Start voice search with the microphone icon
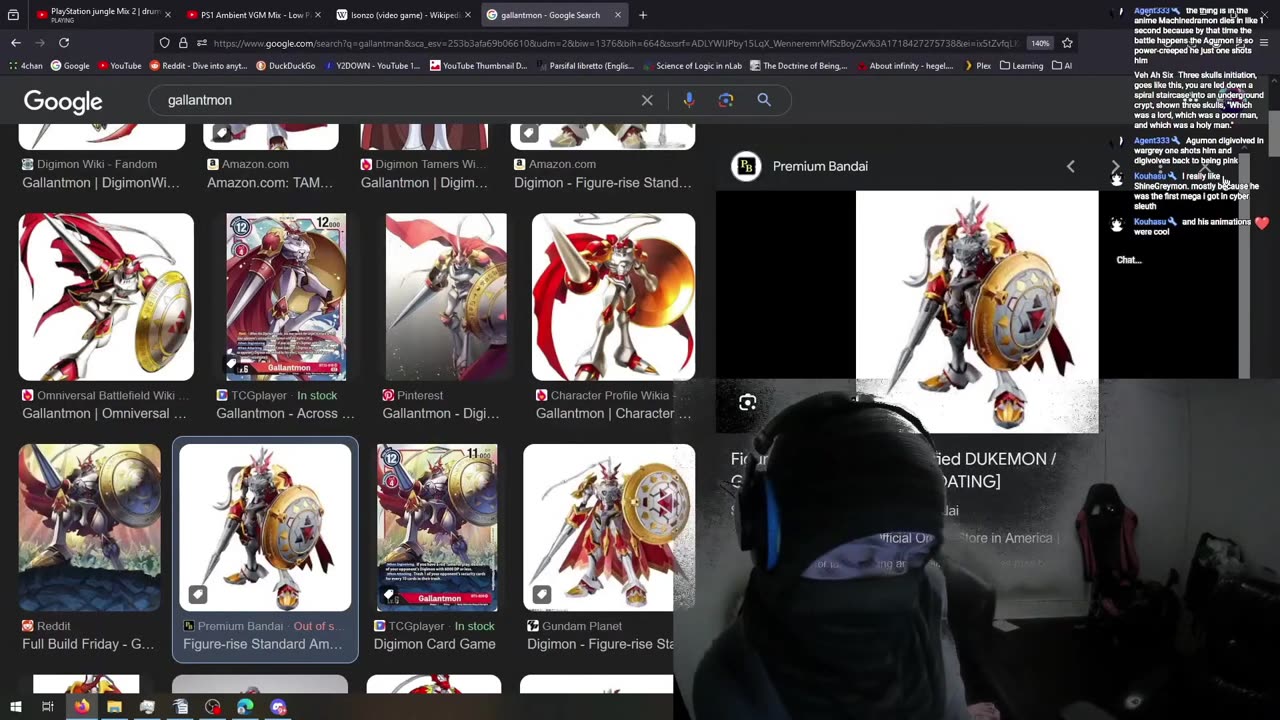The height and width of the screenshot is (720, 1280). coord(688,100)
